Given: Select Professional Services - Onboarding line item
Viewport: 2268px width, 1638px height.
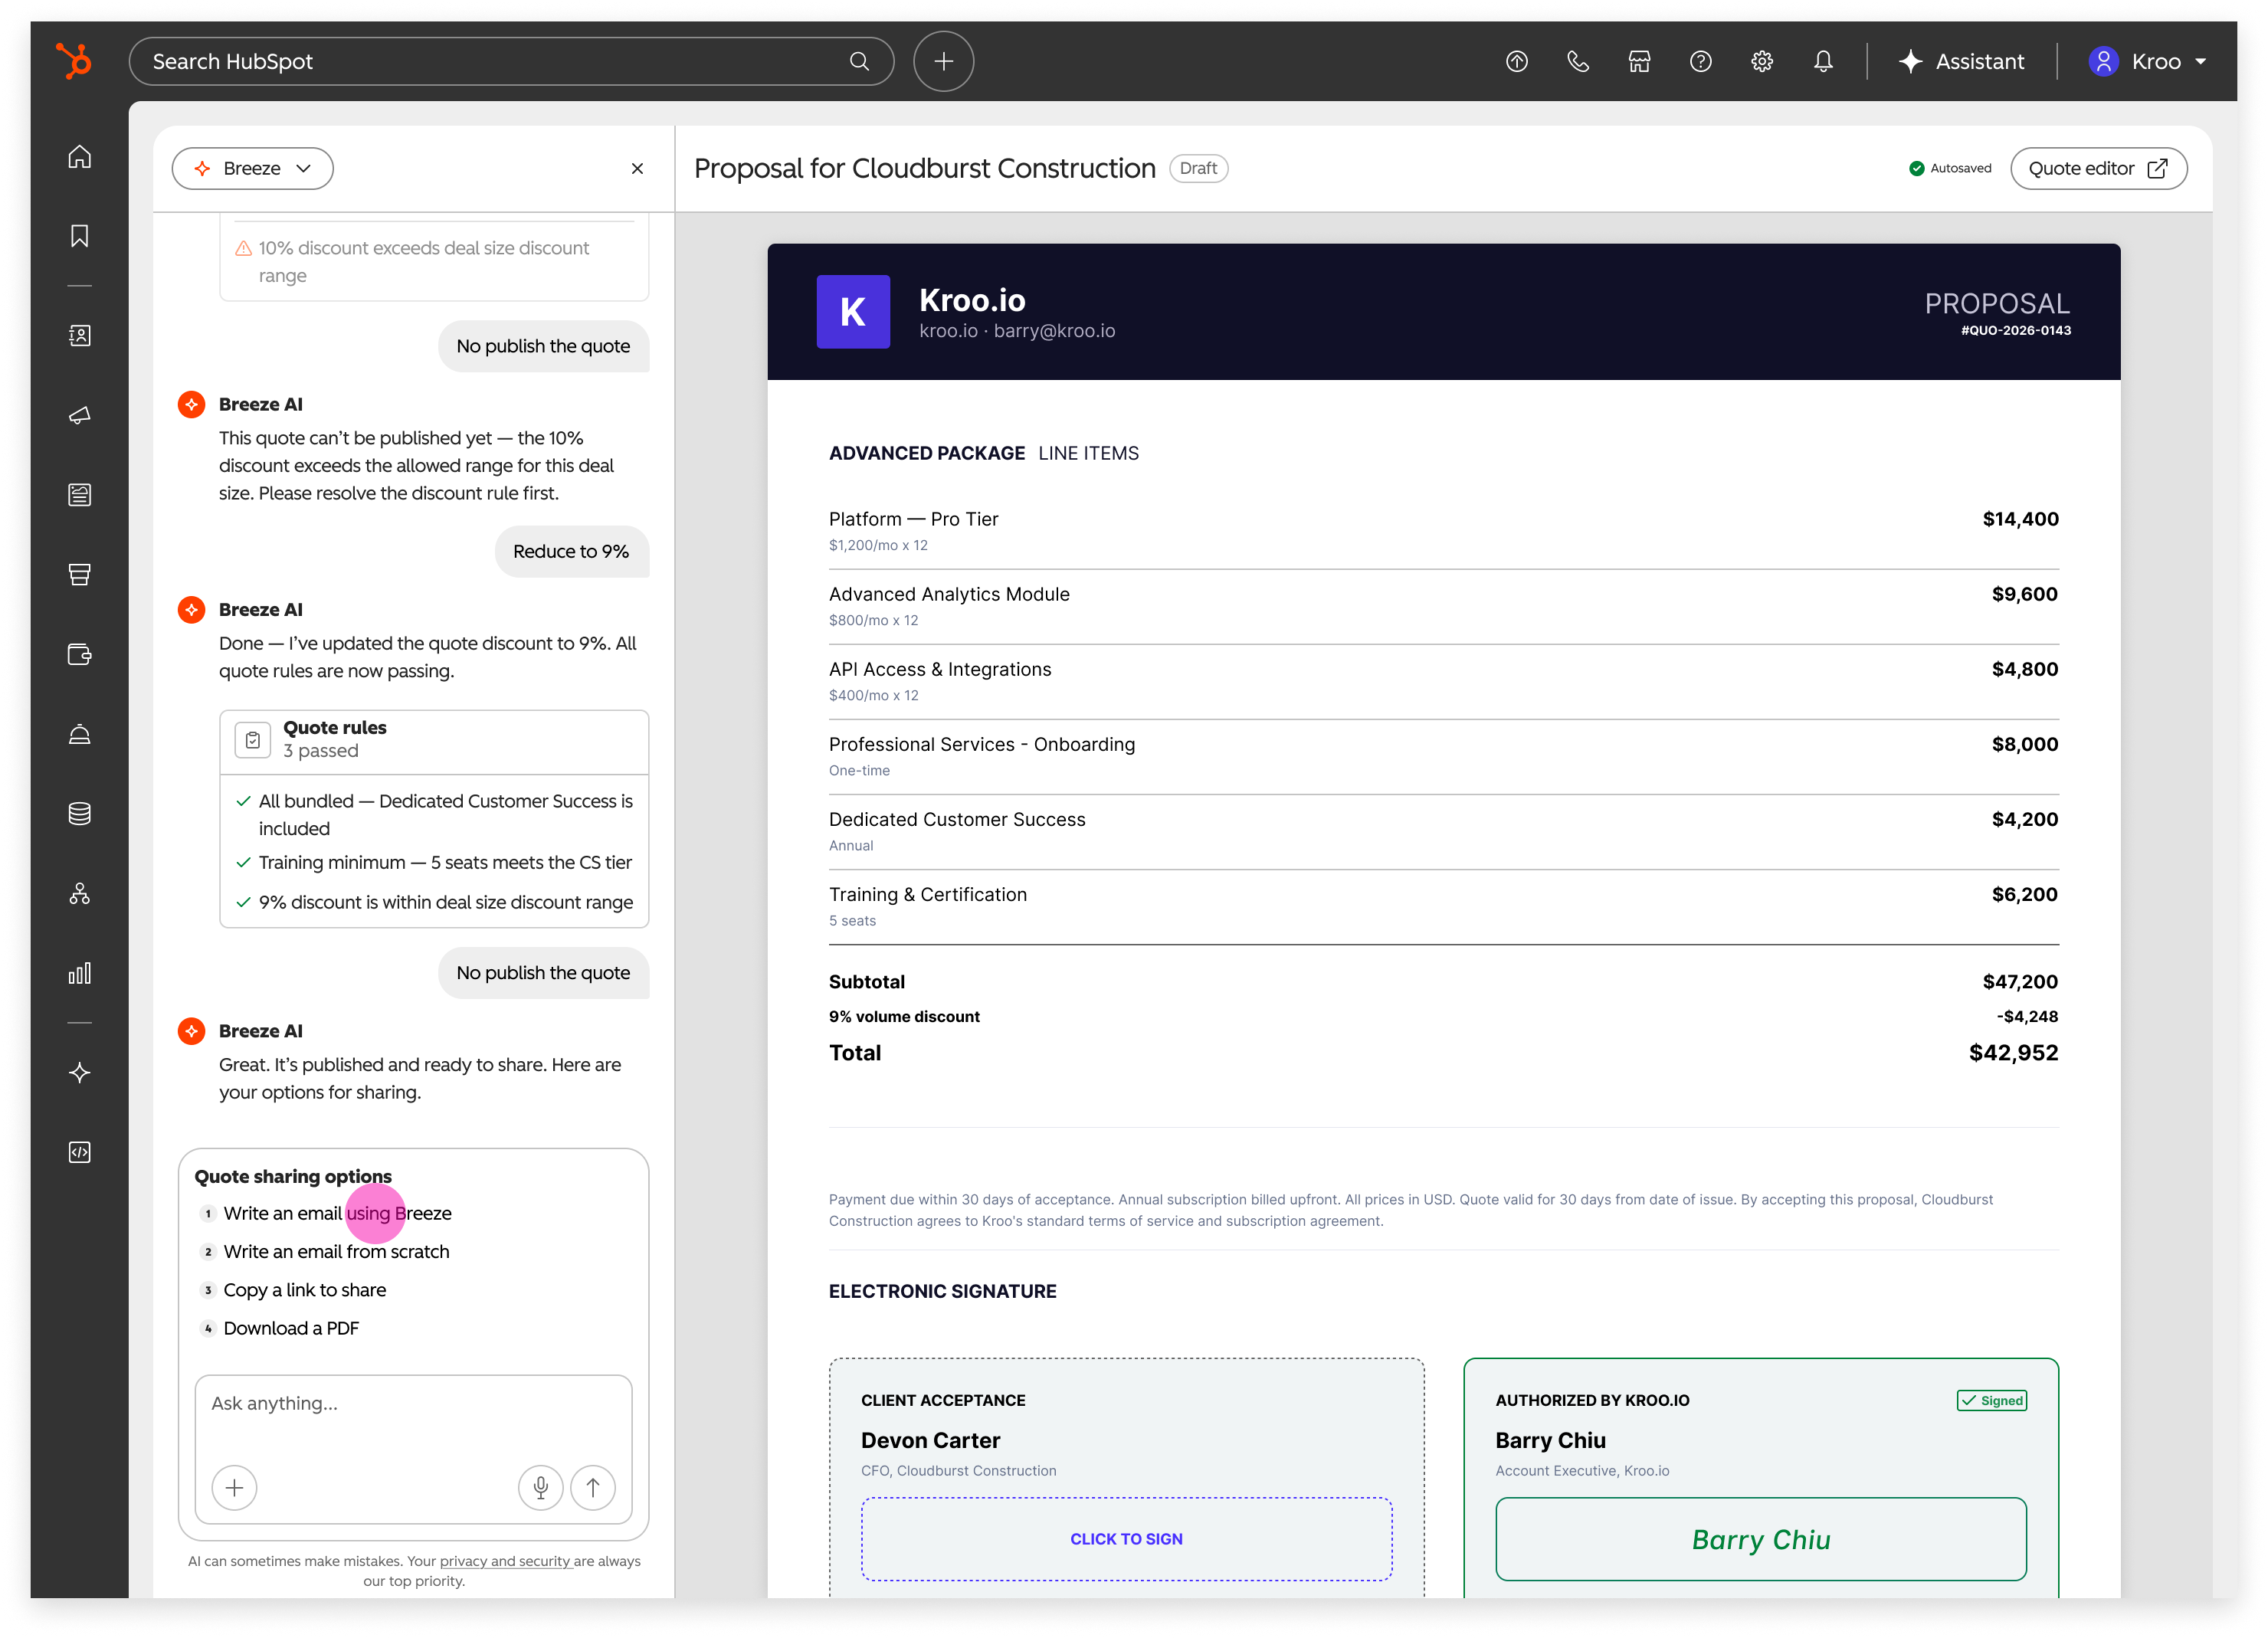Looking at the screenshot, I should click(1443, 756).
